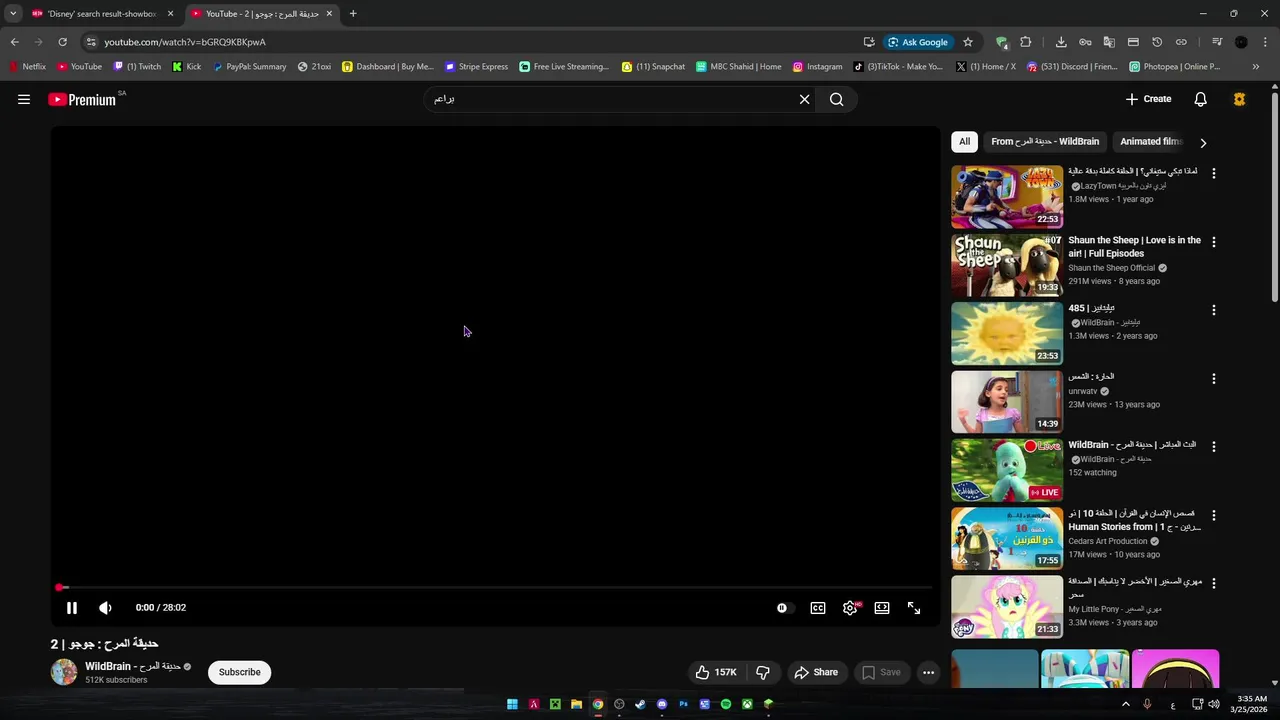This screenshot has height=720, width=1280.
Task: Open the tab search dropdown
Action: (12, 14)
